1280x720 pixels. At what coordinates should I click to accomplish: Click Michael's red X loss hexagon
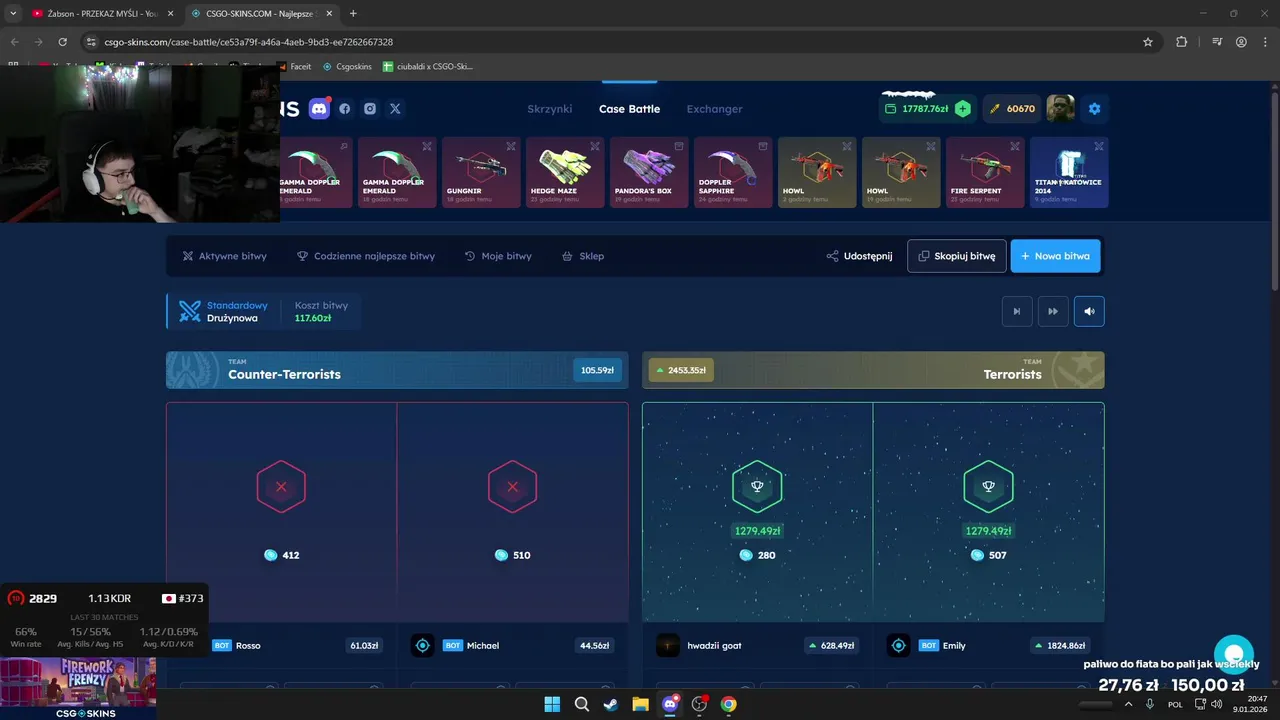pyautogui.click(x=512, y=487)
